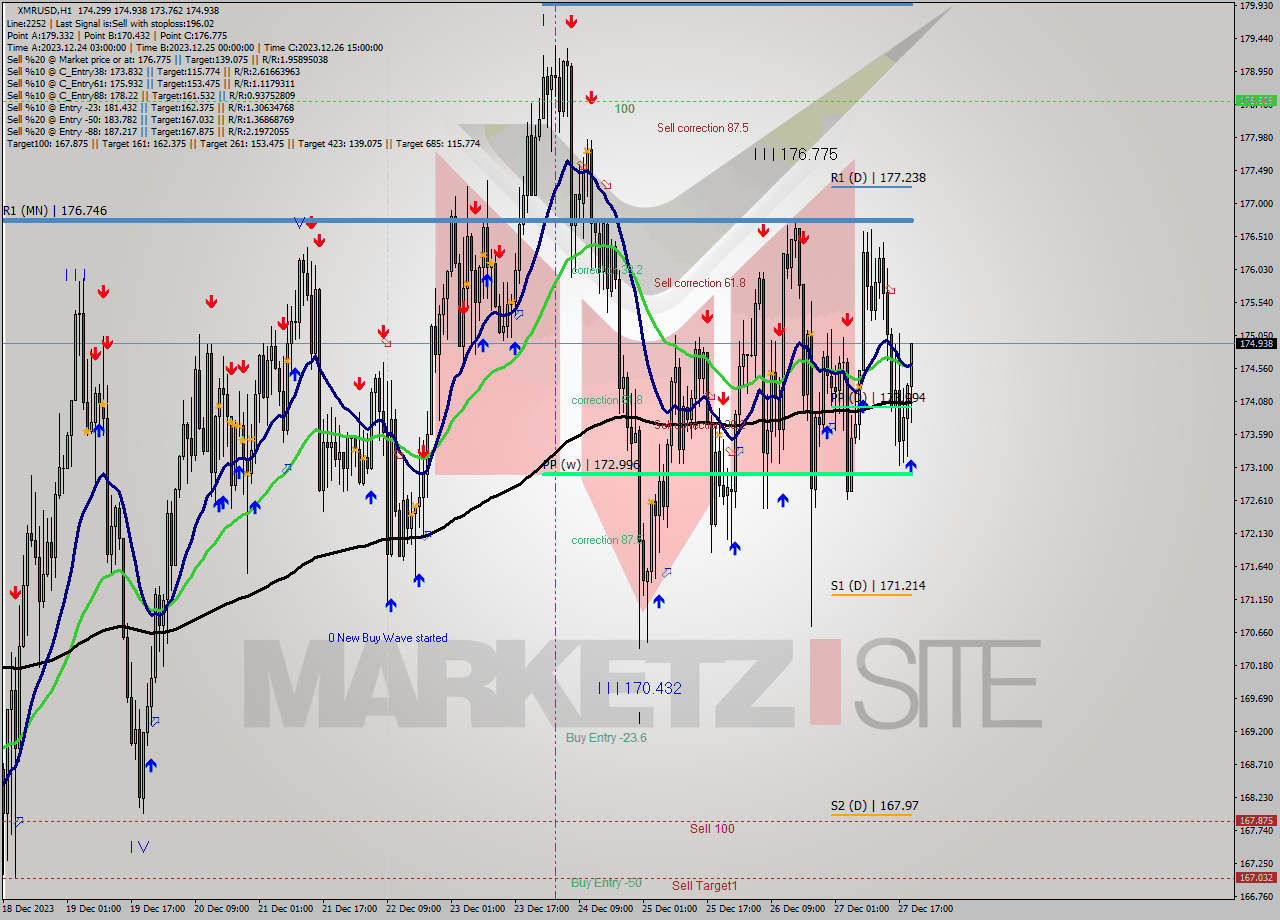Click the '25 Dec 01:00' time axis label

[668, 909]
